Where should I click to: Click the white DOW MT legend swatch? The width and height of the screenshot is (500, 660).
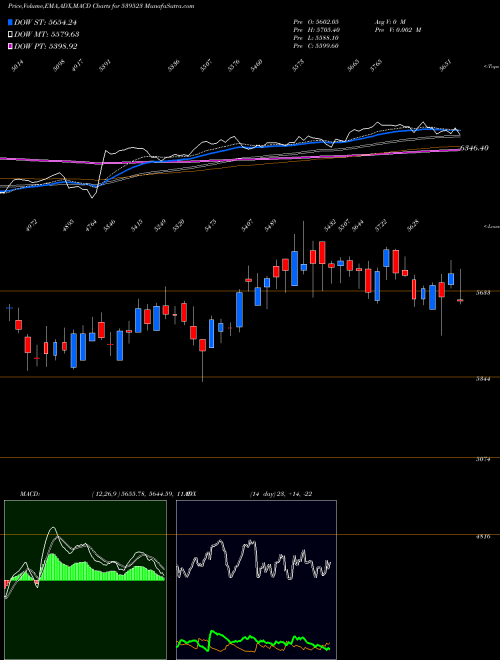(x=10, y=34)
